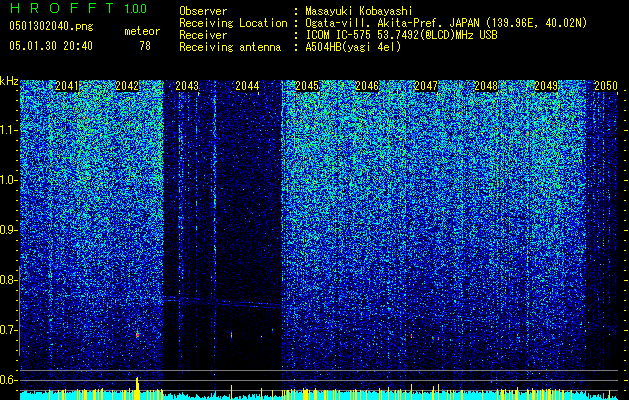
Task: Click the HROFFT program title
Action: pos(62,8)
